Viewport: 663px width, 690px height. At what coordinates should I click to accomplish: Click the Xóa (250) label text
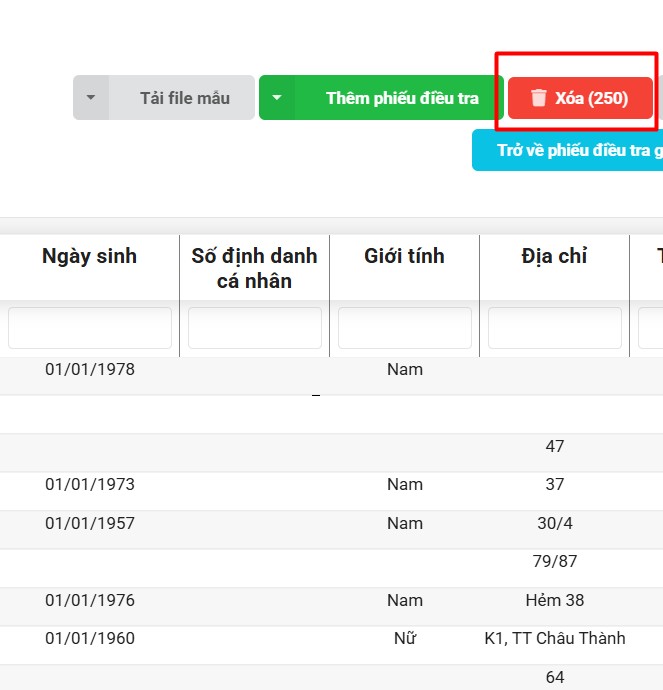point(591,98)
